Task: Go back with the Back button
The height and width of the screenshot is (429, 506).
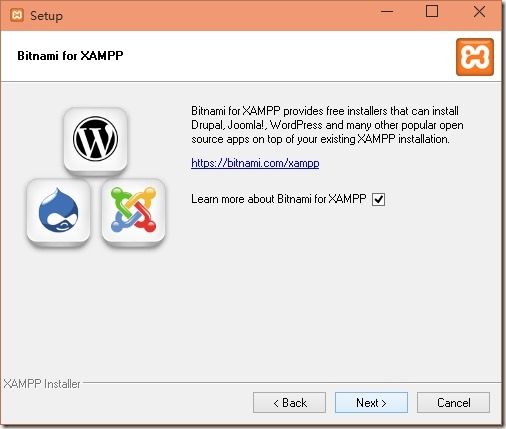Action: click(x=289, y=403)
